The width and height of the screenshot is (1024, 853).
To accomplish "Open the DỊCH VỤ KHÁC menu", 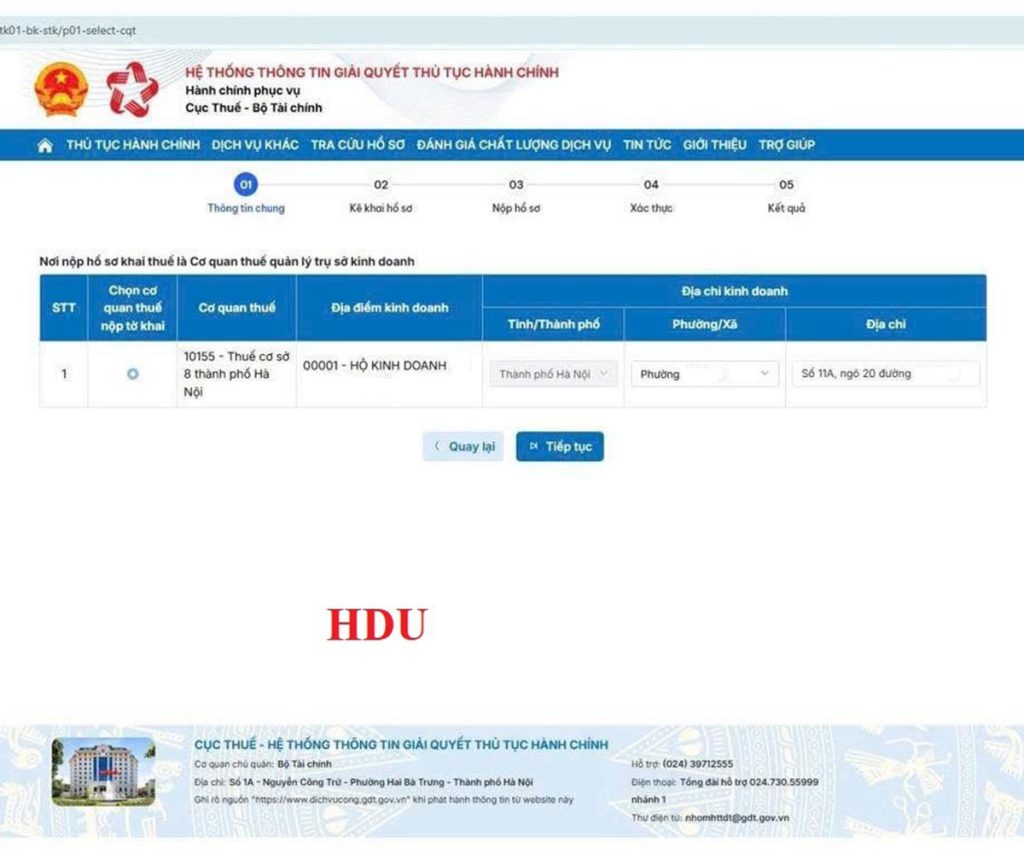I will coord(255,145).
